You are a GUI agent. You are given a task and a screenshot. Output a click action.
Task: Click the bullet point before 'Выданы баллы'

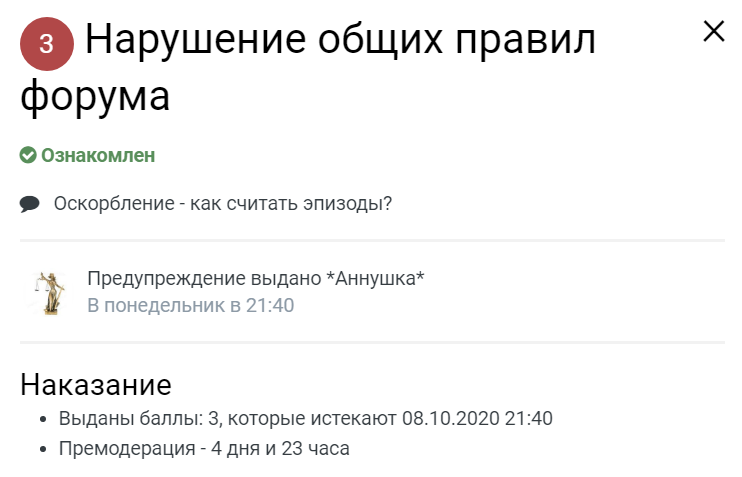[44, 419]
